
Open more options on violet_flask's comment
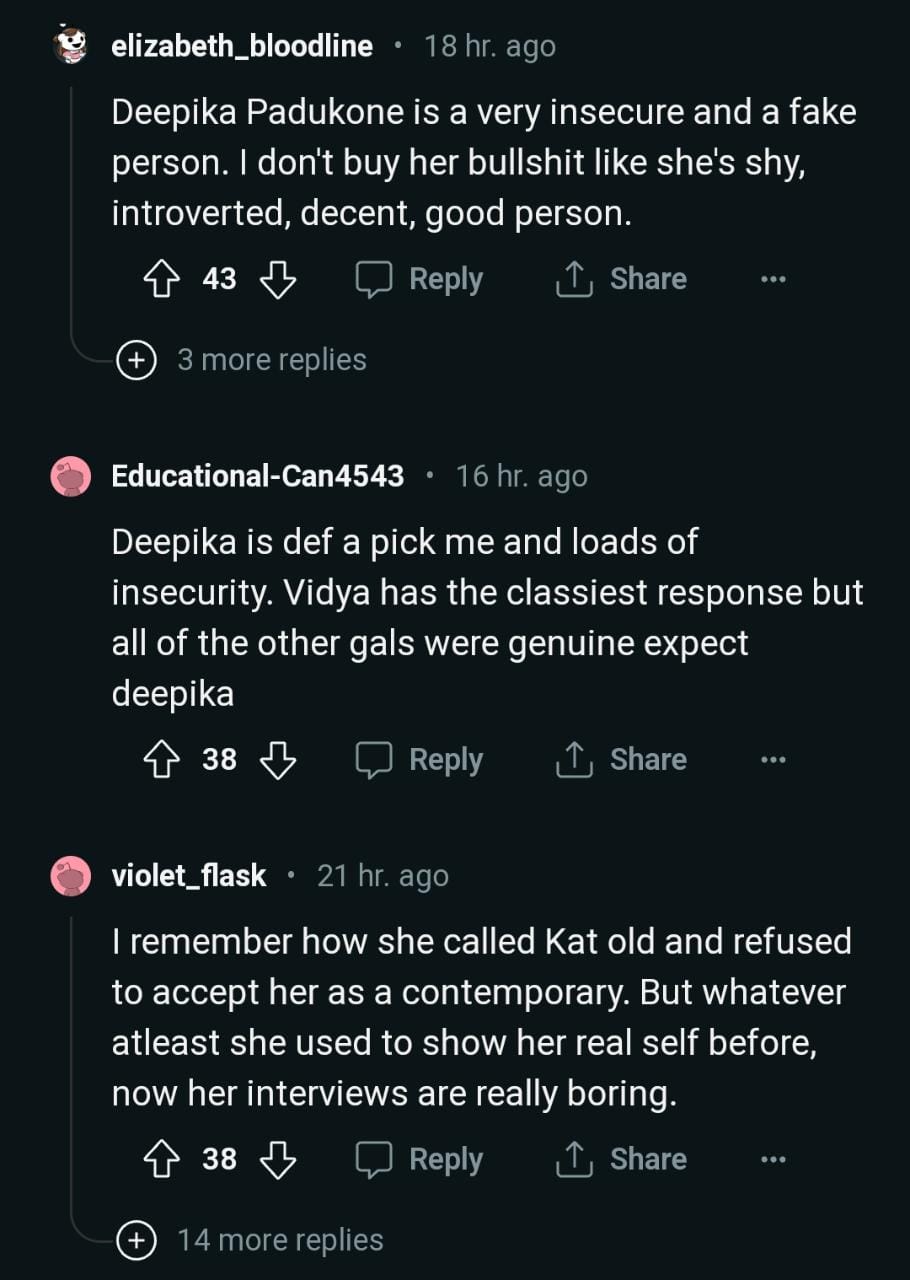click(x=772, y=1159)
